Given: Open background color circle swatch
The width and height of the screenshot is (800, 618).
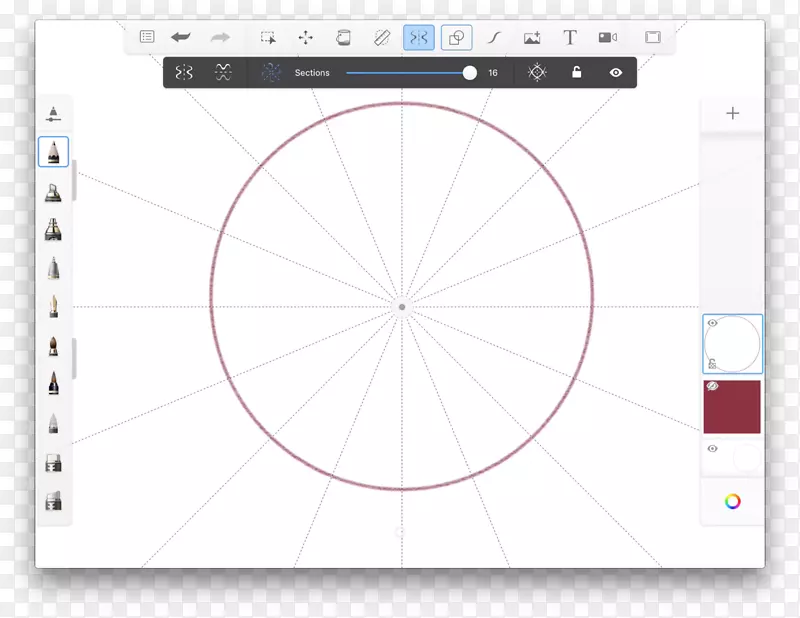Looking at the screenshot, I should point(746,458).
